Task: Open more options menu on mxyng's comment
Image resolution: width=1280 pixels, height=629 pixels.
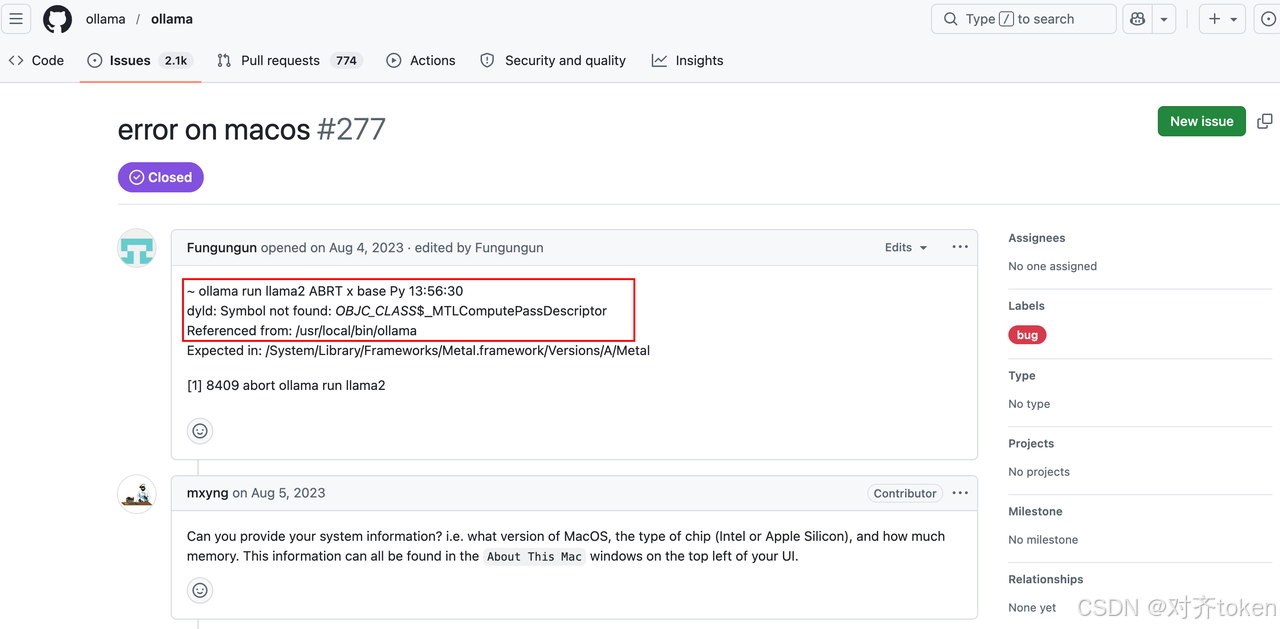Action: pyautogui.click(x=960, y=493)
